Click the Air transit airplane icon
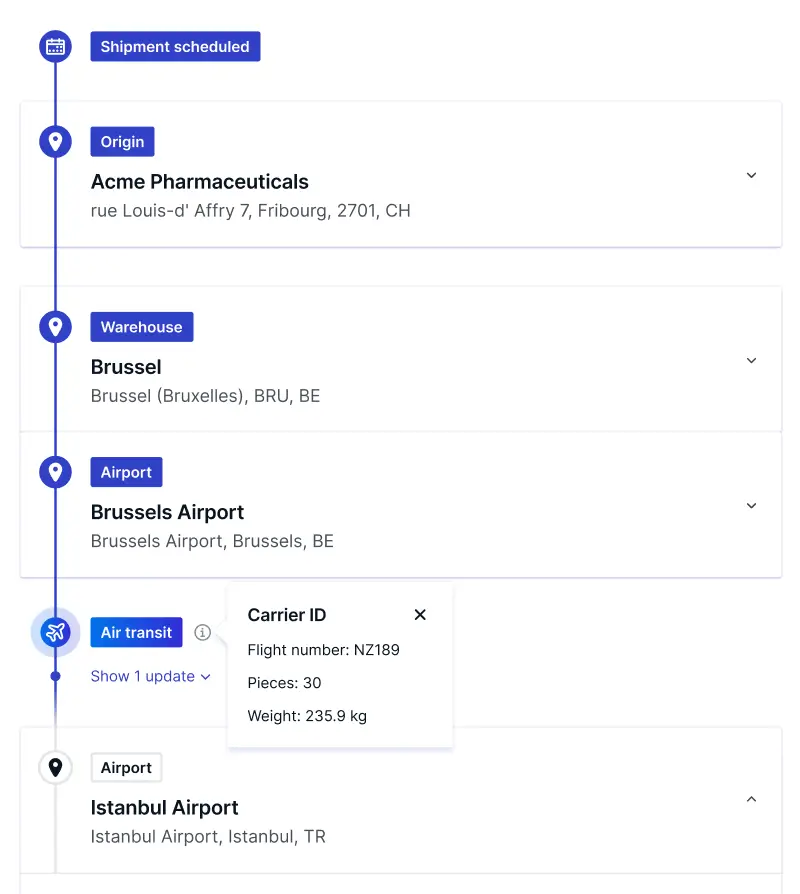This screenshot has height=894, width=800. [x=55, y=632]
